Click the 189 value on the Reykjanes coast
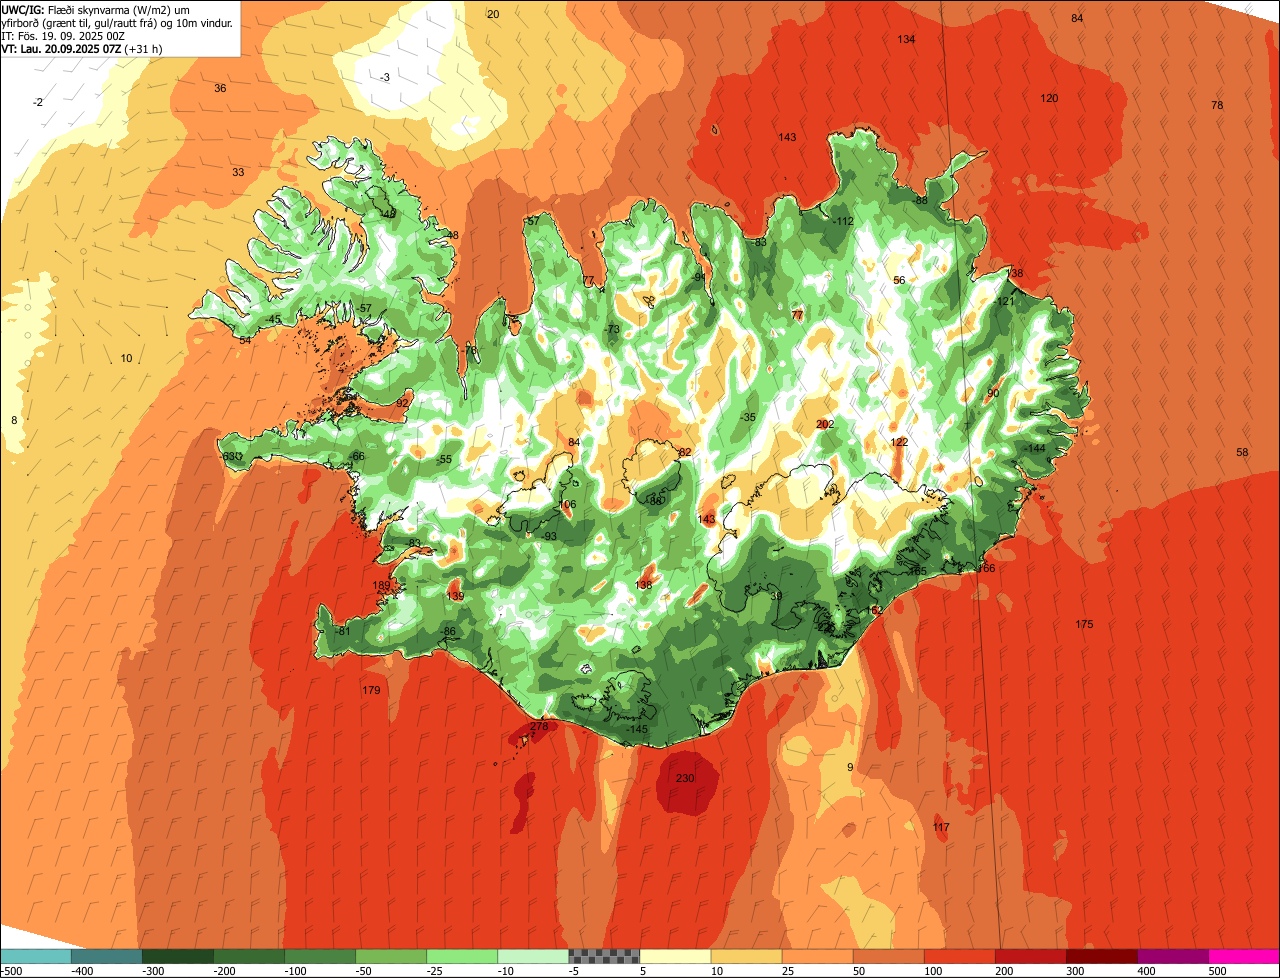Image resolution: width=1280 pixels, height=978 pixels. 381,585
